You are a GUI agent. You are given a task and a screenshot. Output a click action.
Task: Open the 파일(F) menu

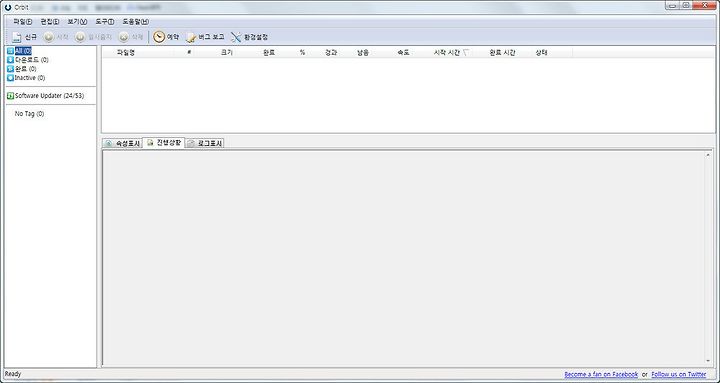[x=22, y=22]
